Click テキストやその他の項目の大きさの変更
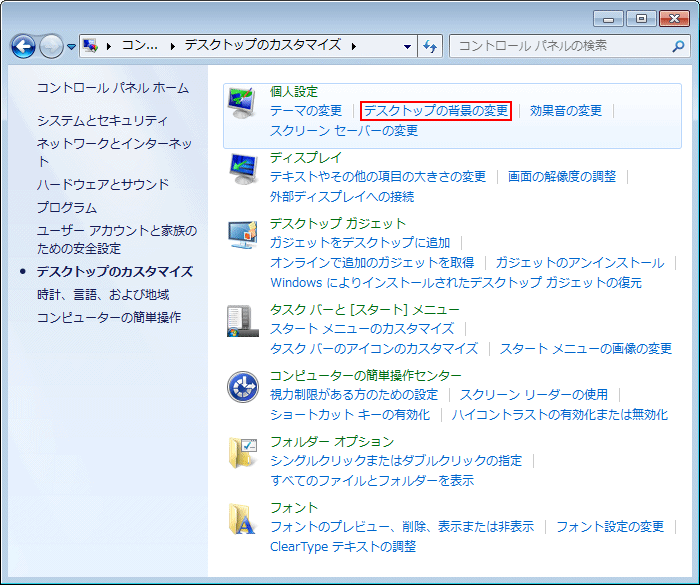 (x=378, y=176)
